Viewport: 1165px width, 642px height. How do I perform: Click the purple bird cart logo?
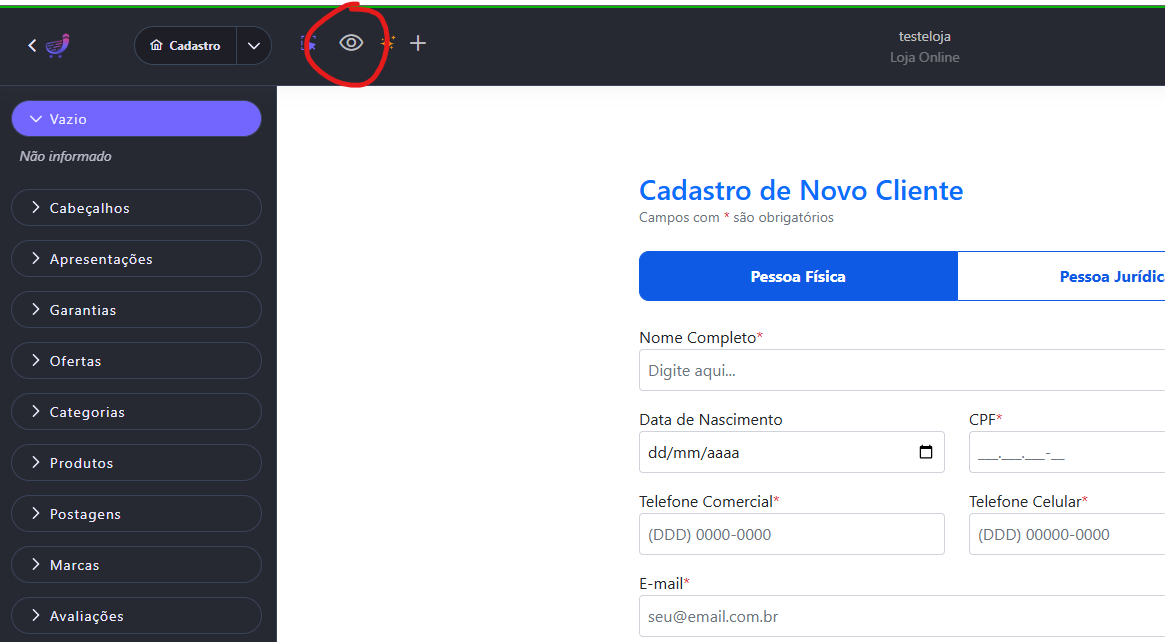coord(58,45)
